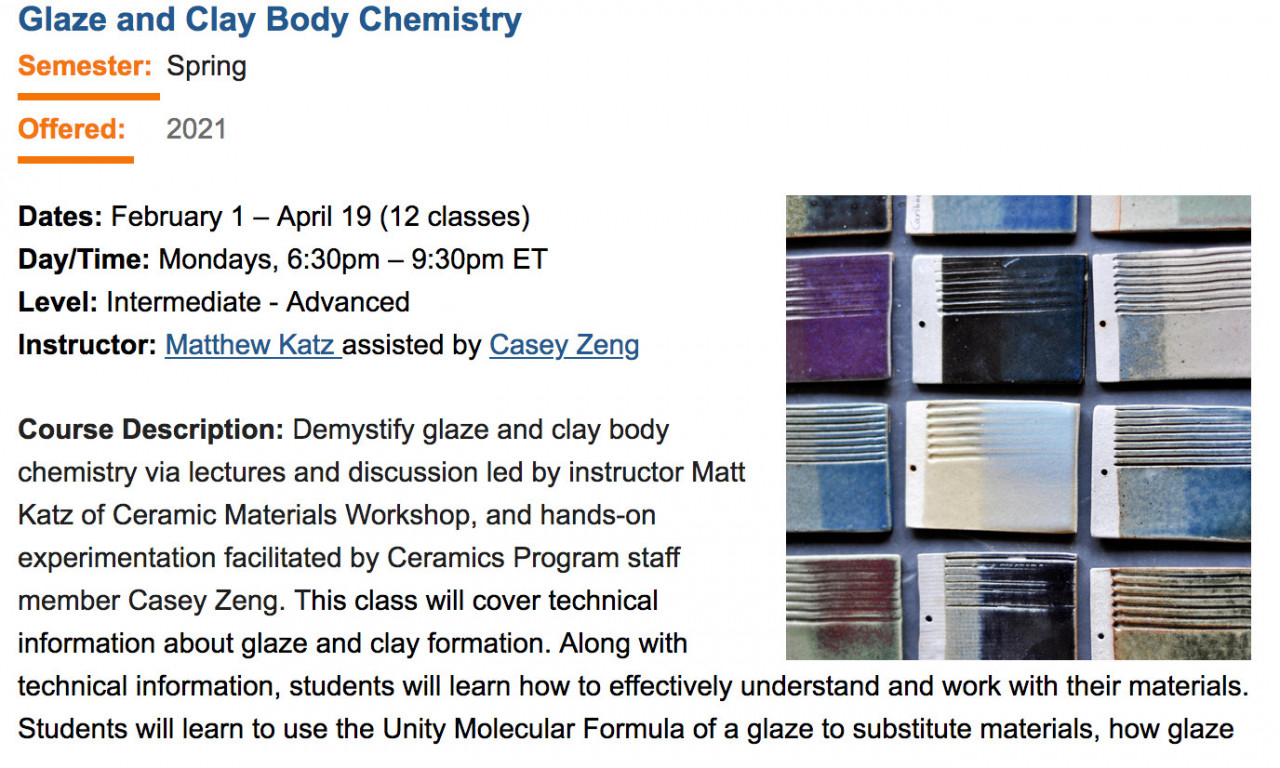This screenshot has width=1280, height=768.
Task: Select the orange Semester label
Action: point(85,67)
